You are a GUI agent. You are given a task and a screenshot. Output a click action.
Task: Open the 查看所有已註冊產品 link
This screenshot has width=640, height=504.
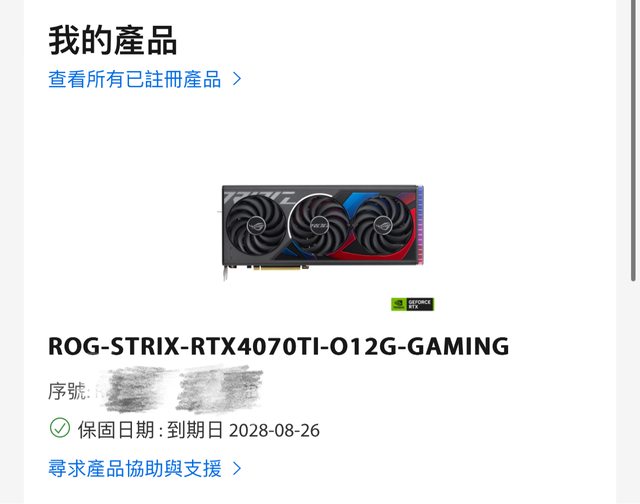pos(135,79)
